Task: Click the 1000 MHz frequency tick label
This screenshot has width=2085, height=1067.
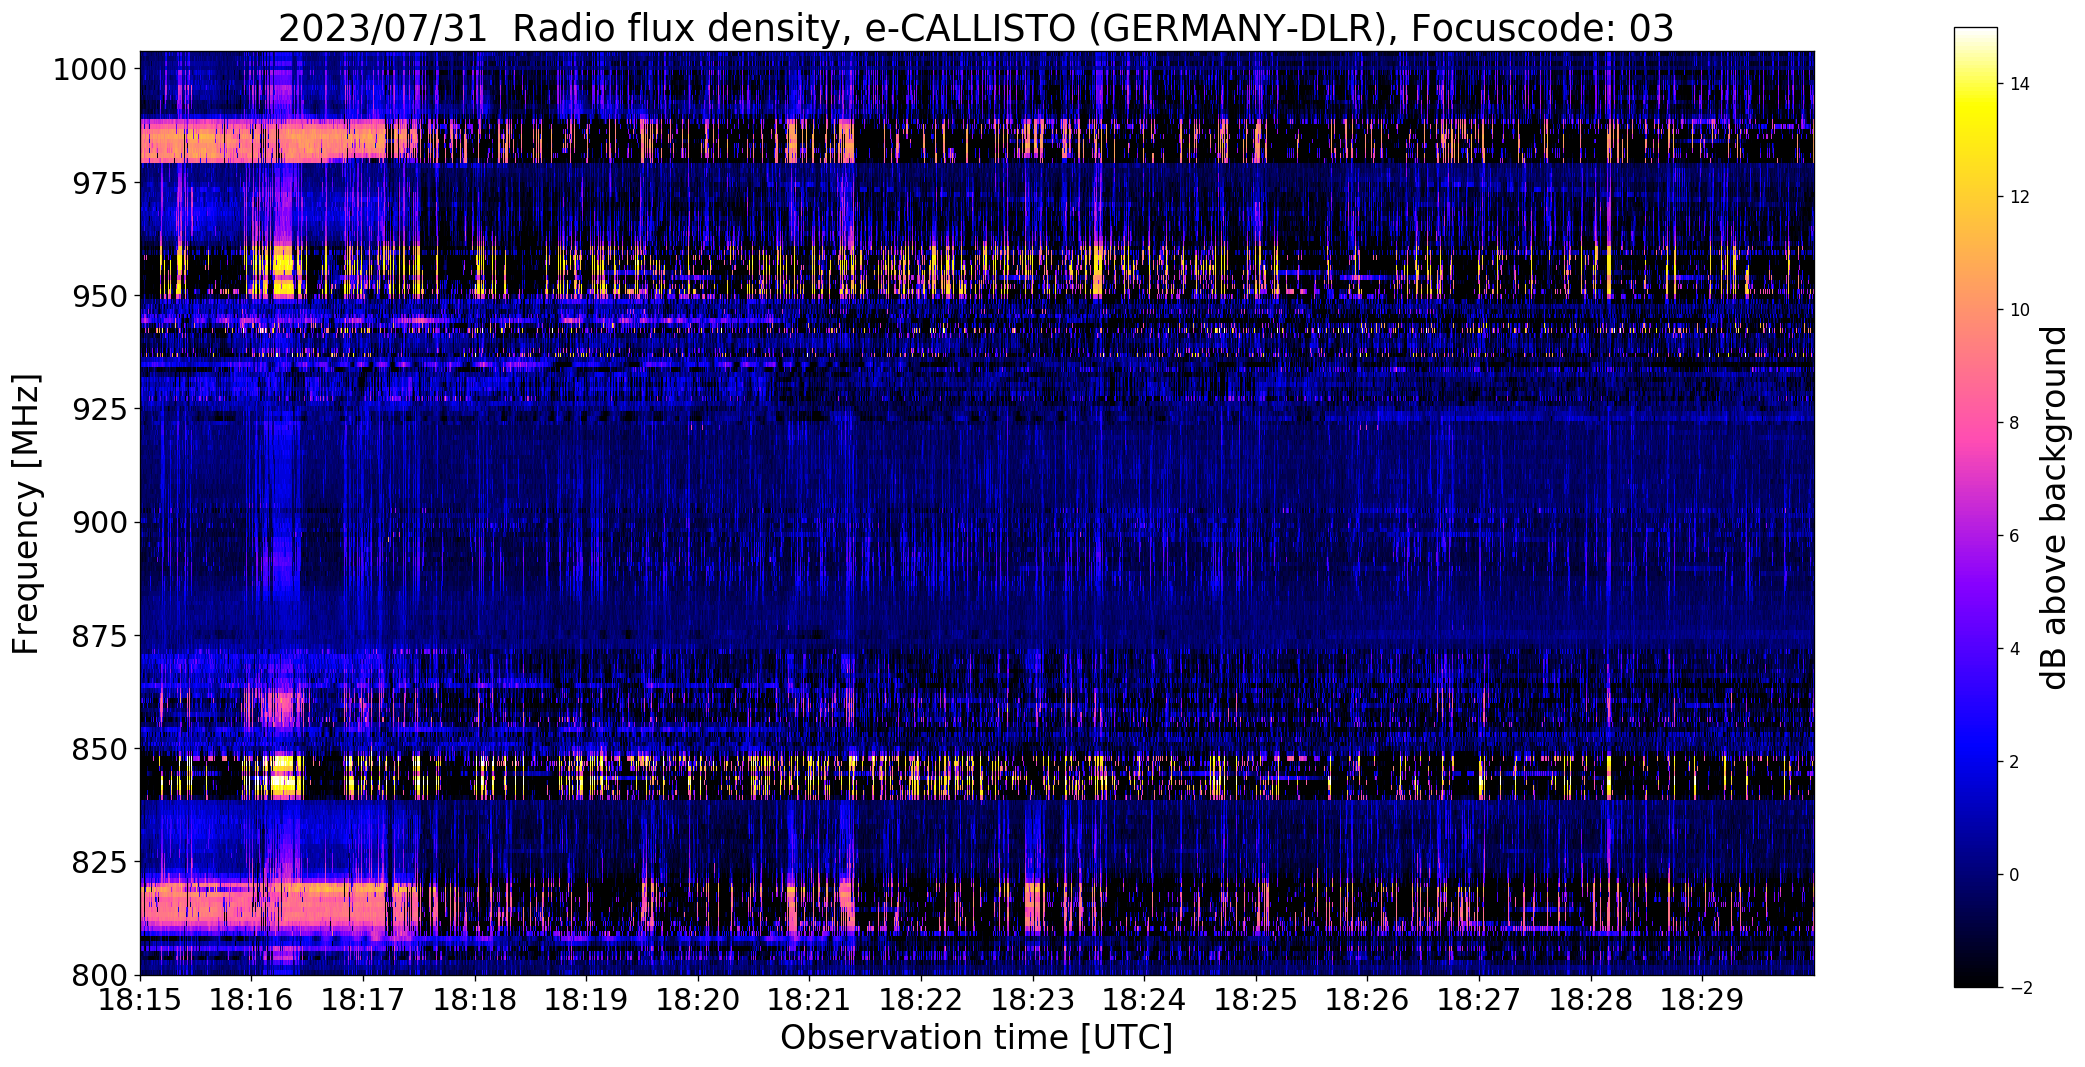Action: click(90, 70)
